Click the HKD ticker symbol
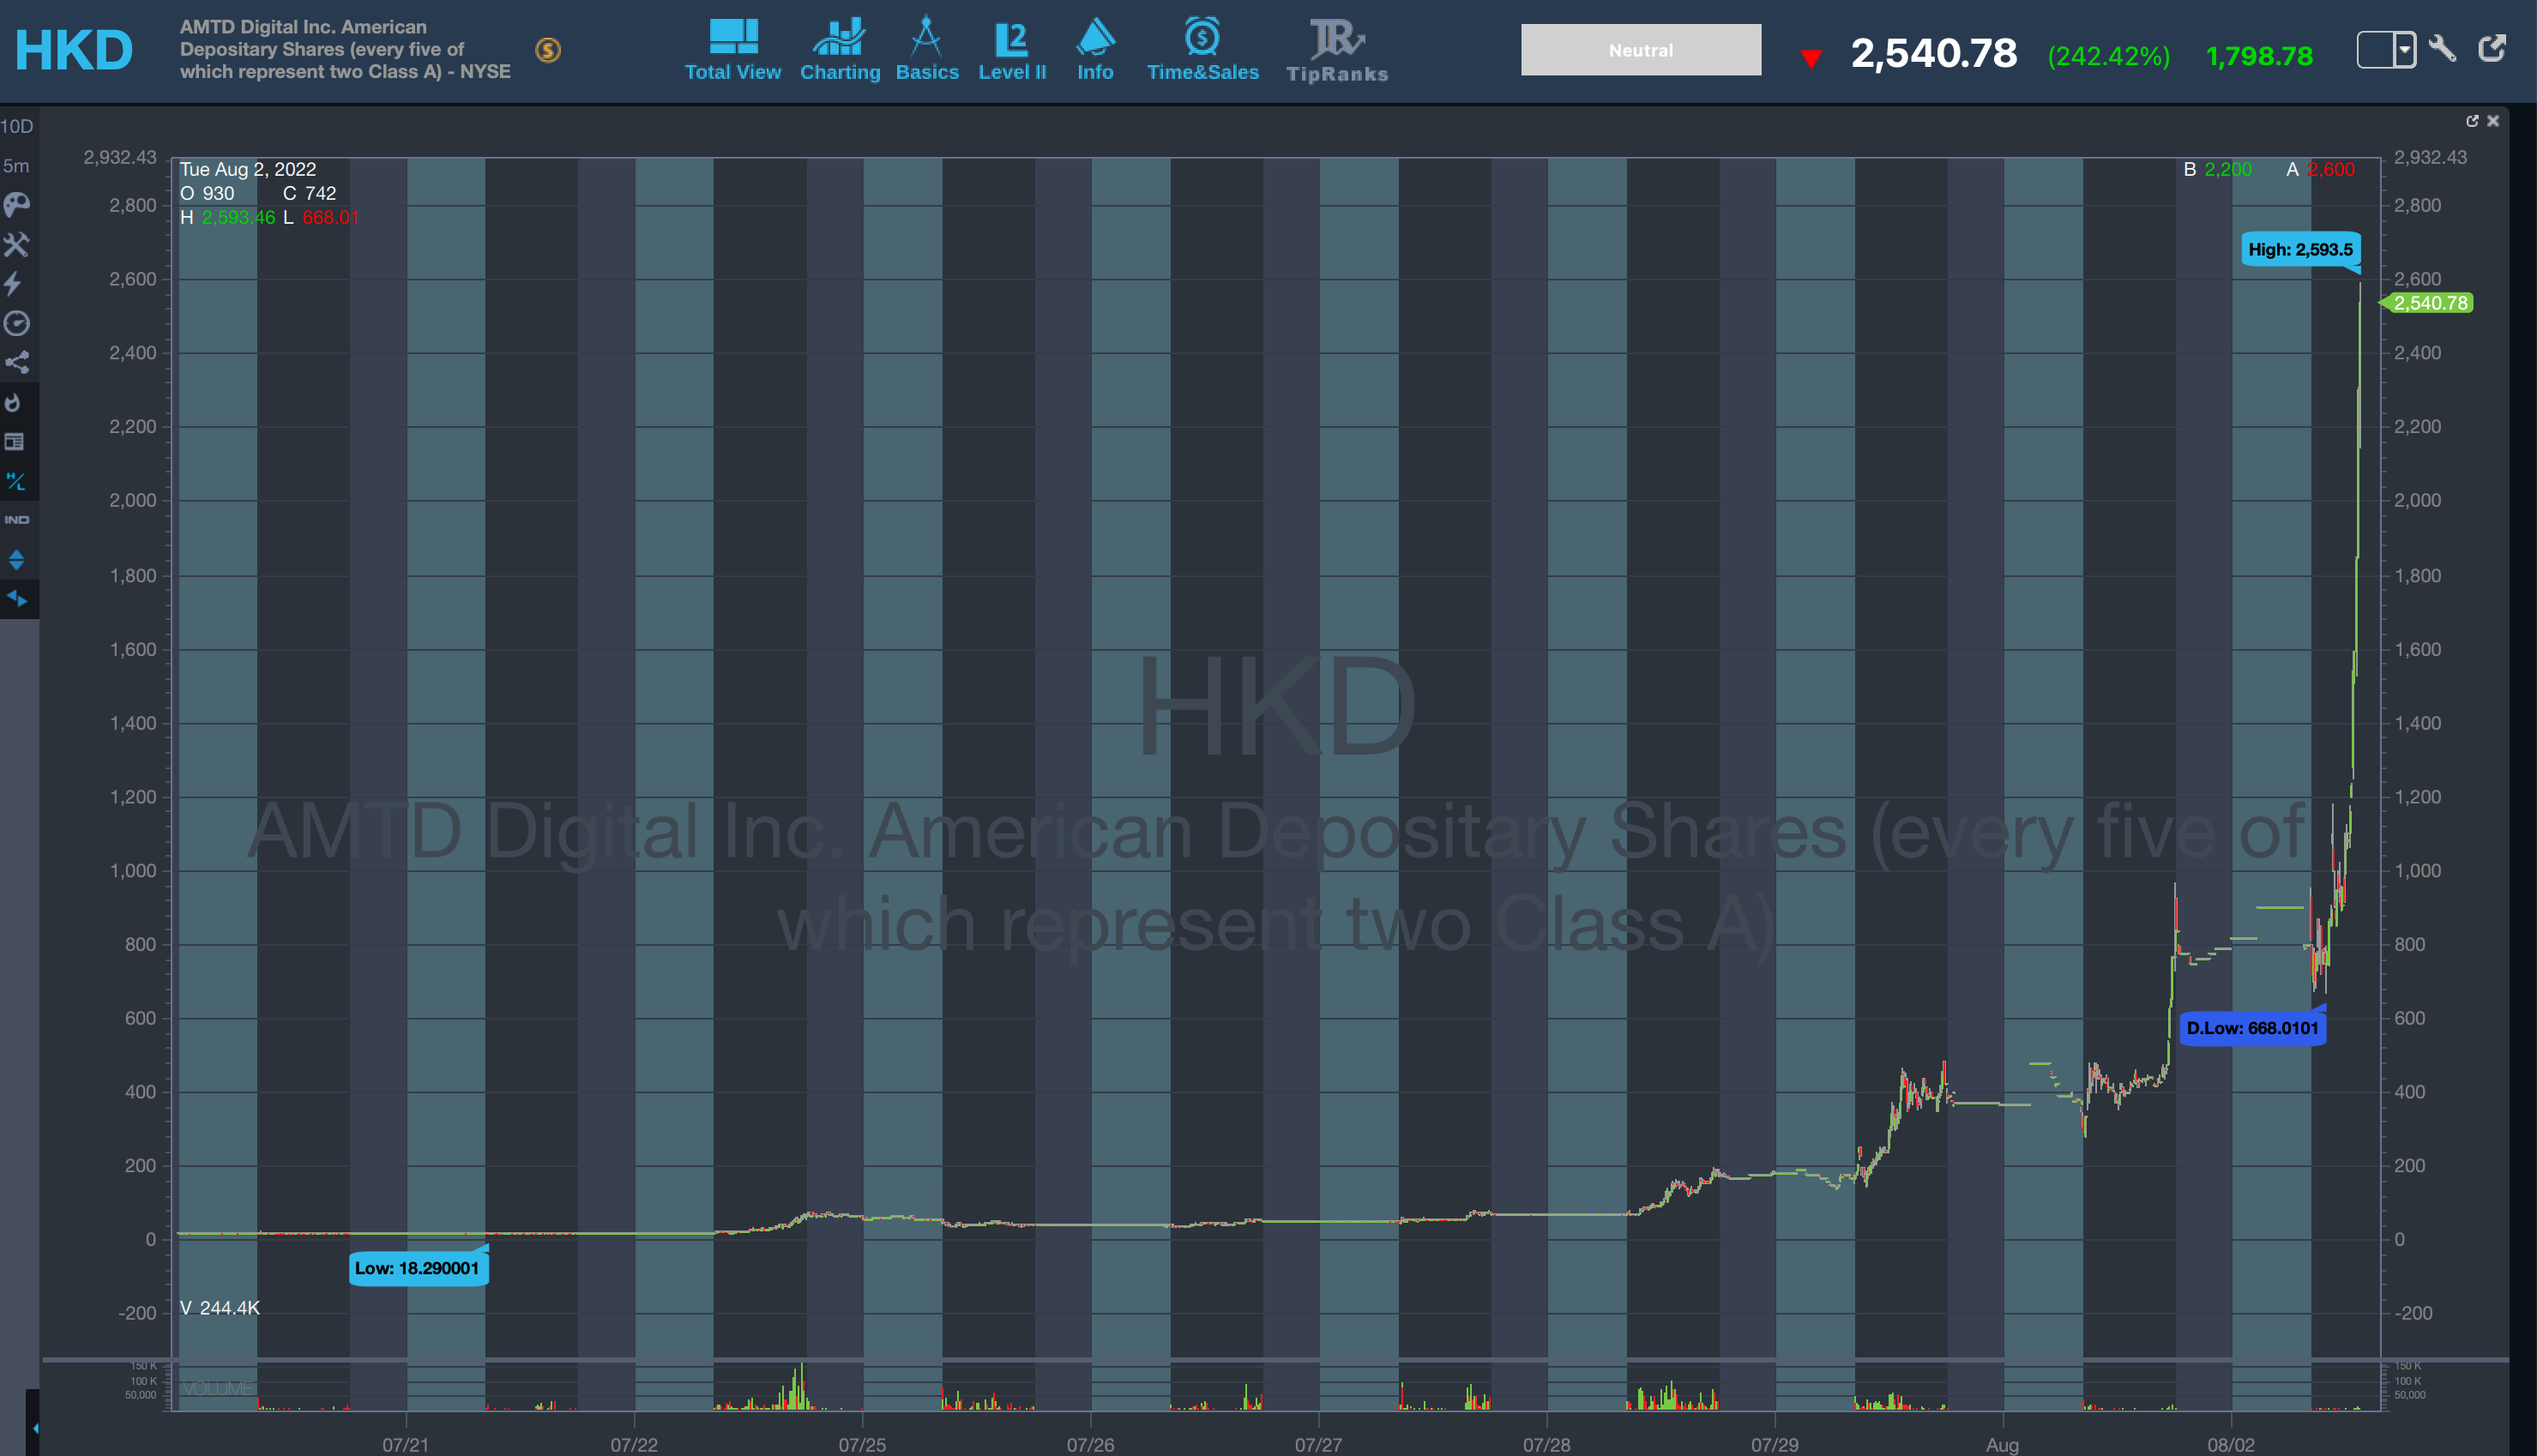The image size is (2537, 1456). [x=74, y=50]
